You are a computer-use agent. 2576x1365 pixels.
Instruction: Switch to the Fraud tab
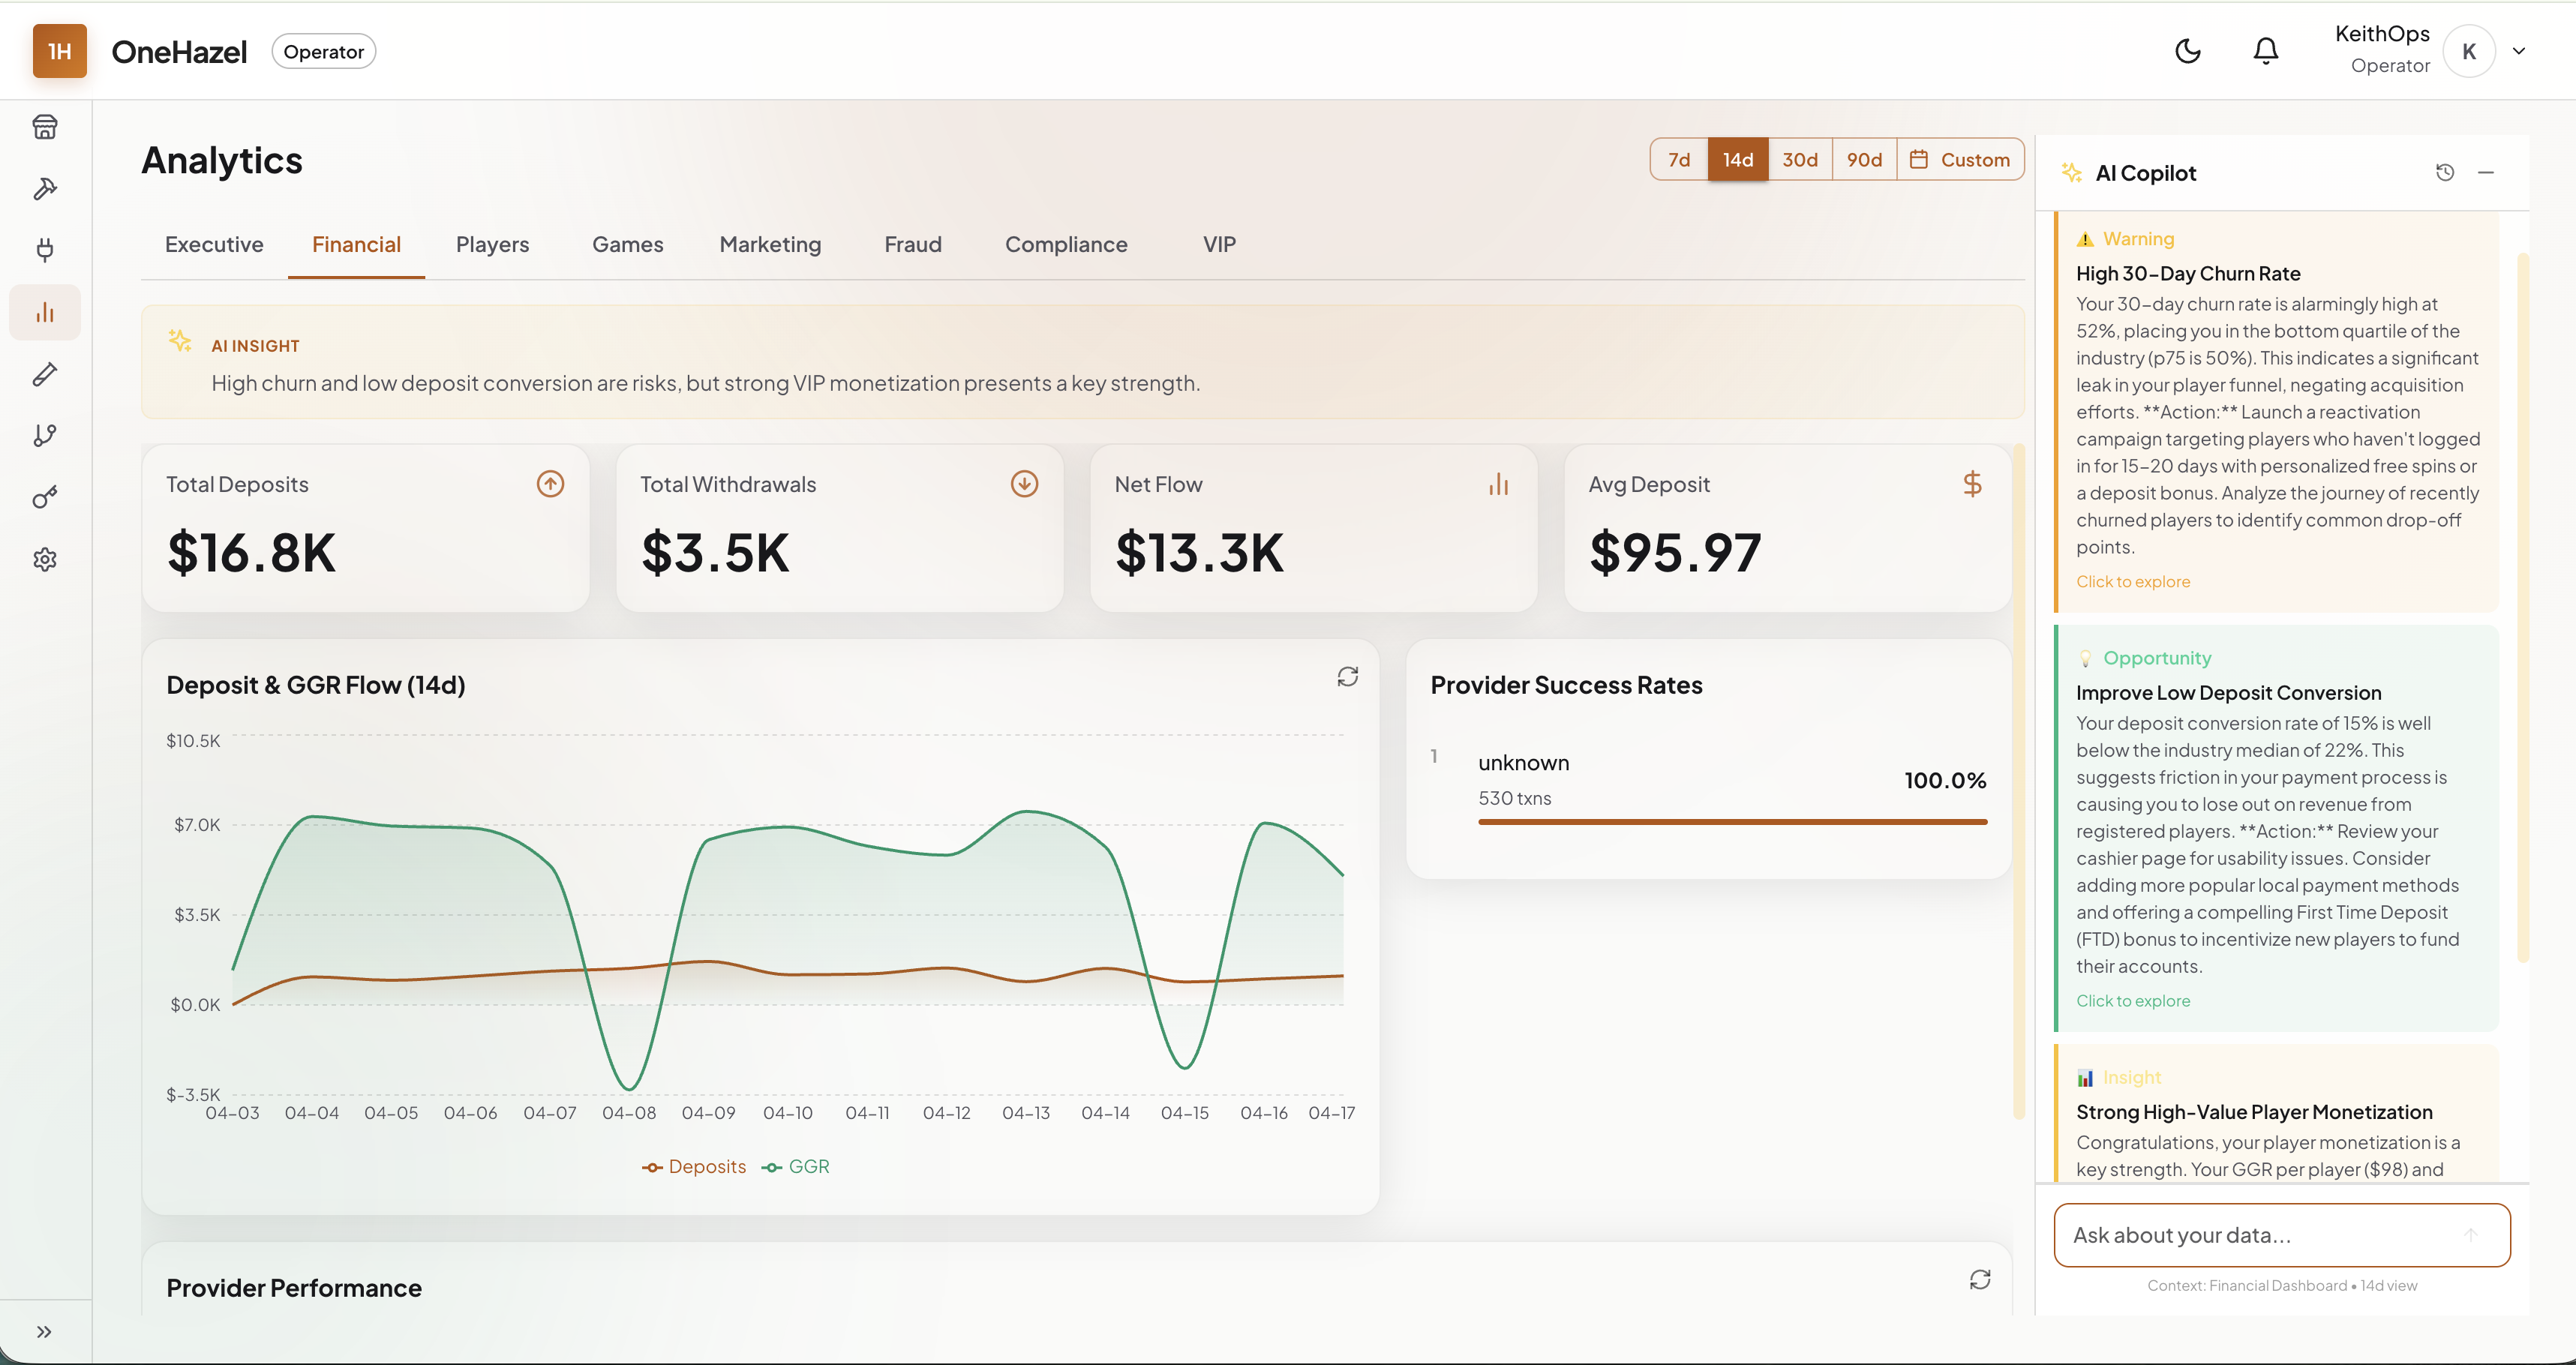pos(913,244)
